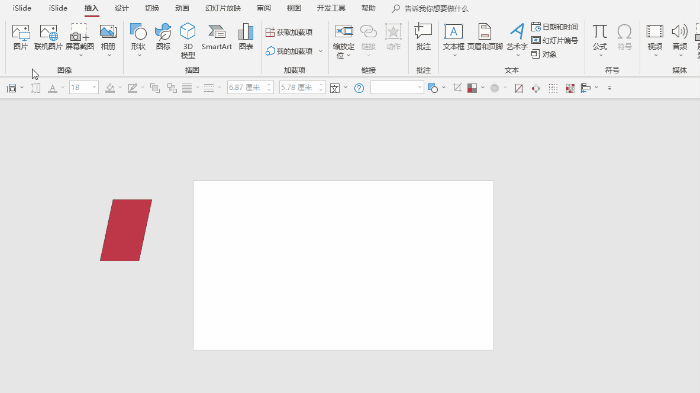Image resolution: width=700 pixels, height=393 pixels.
Task: Expand the screenshot (屏幕截图) dropdown arrow
Action: click(81, 55)
